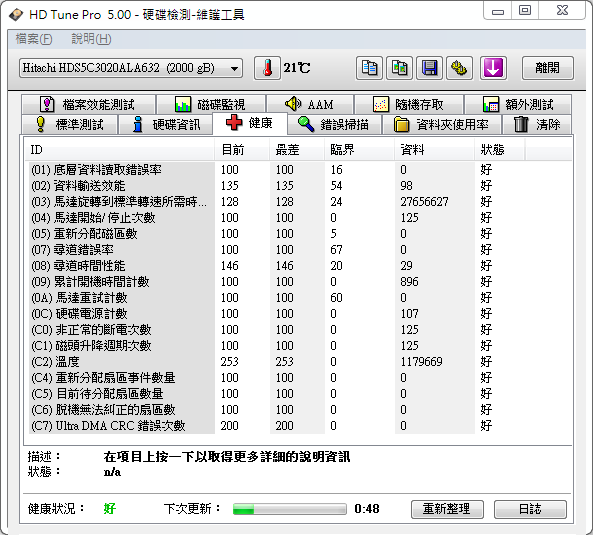Save screenshot floppy disk icon

429,68
